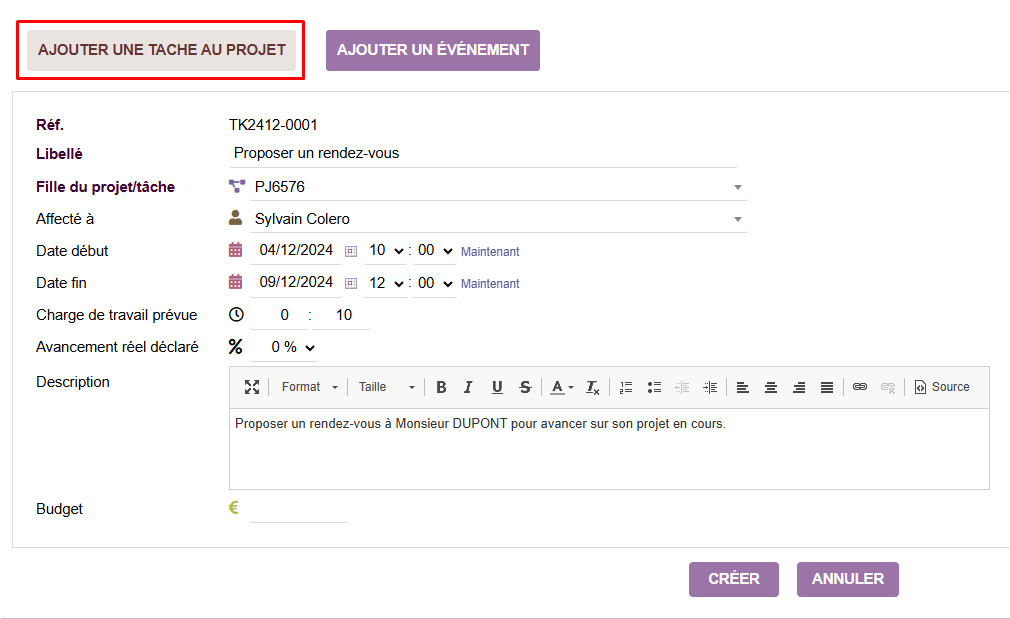Image resolution: width=1010 pixels, height=619 pixels.
Task: Remove formatting from description text
Action: click(x=592, y=387)
